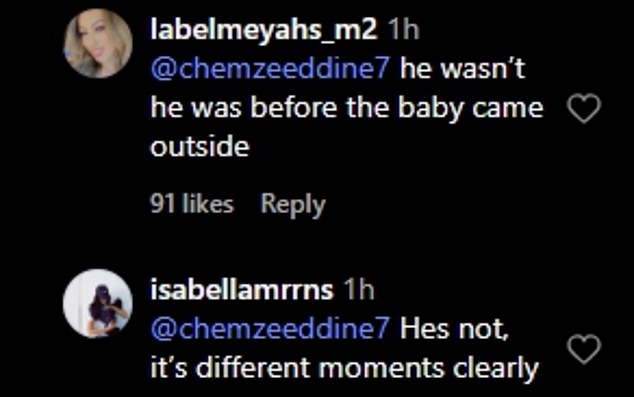Open @chemzeeddine7 mention in labelmeyahs_m2's comment
Screen dimensions: 634x397
[x=270, y=69]
